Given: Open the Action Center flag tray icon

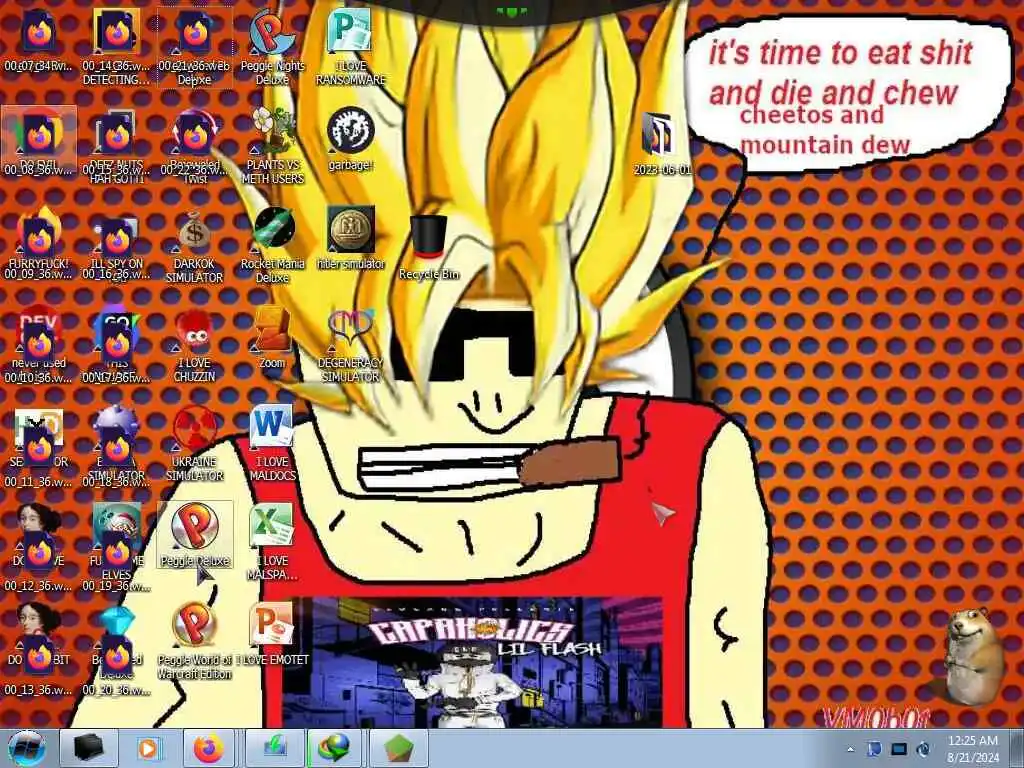Looking at the screenshot, I should (874, 749).
